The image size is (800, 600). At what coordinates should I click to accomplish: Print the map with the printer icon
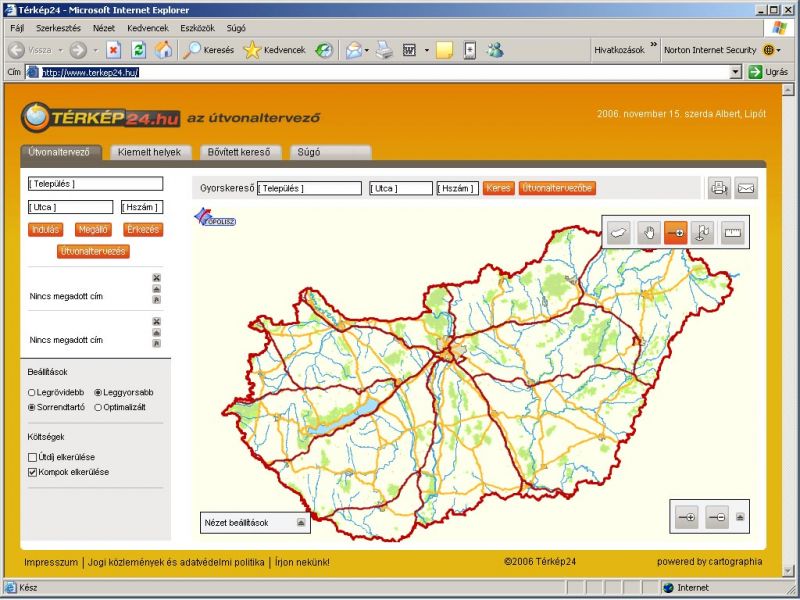[x=719, y=188]
